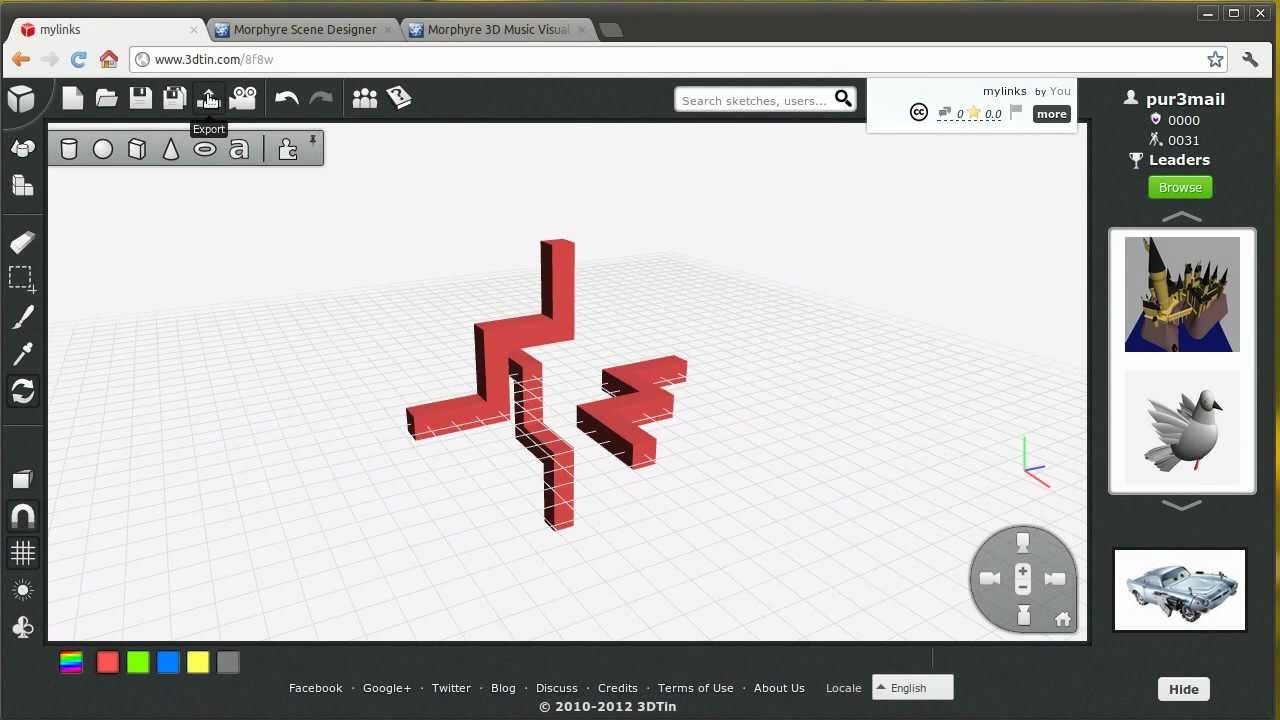Viewport: 1280px width, 720px height.
Task: Select the cylinder primitive tool
Action: coord(69,148)
